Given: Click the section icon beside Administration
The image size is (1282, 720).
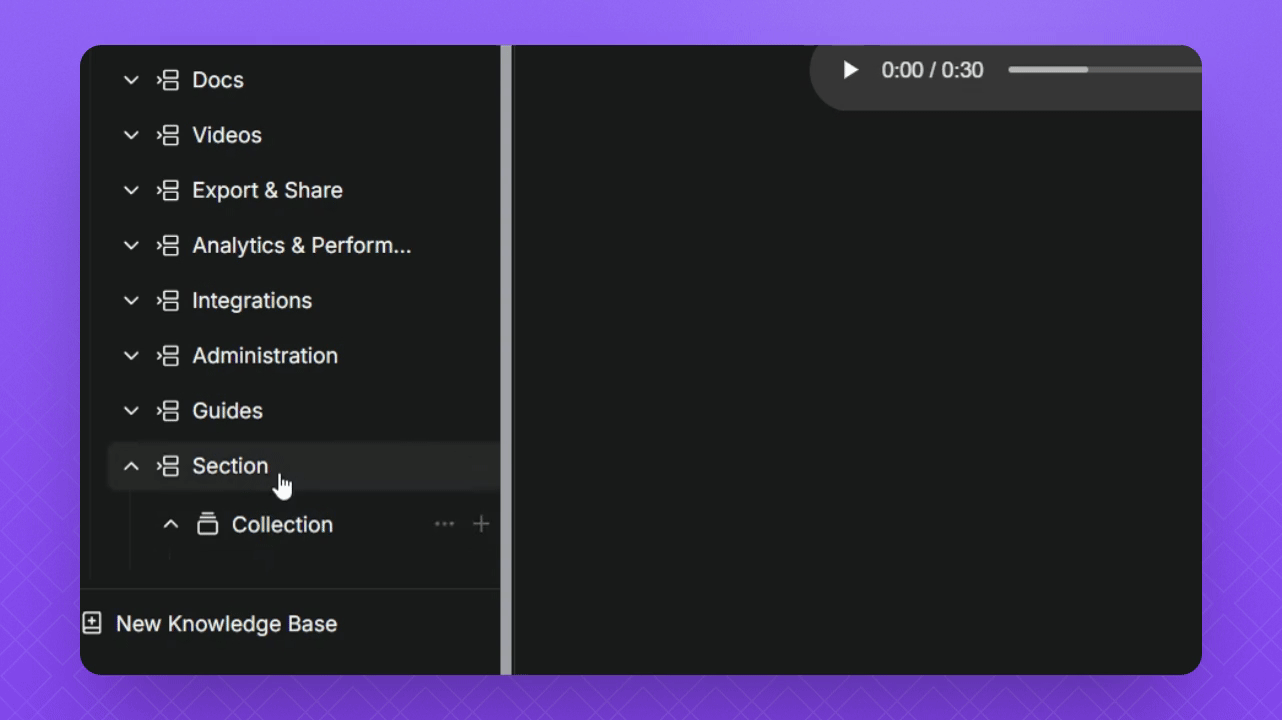Looking at the screenshot, I should [168, 355].
